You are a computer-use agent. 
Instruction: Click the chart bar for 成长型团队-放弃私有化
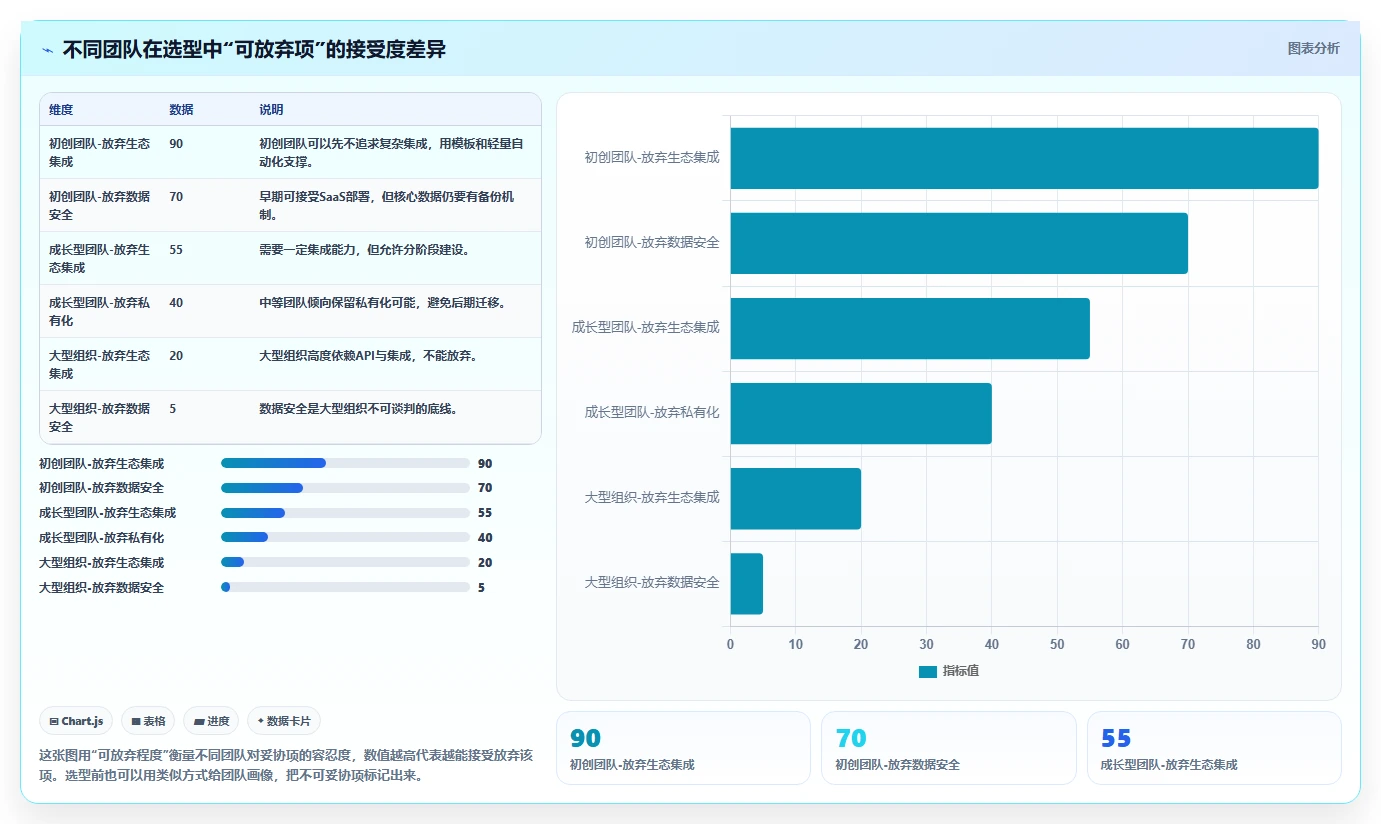click(861, 413)
